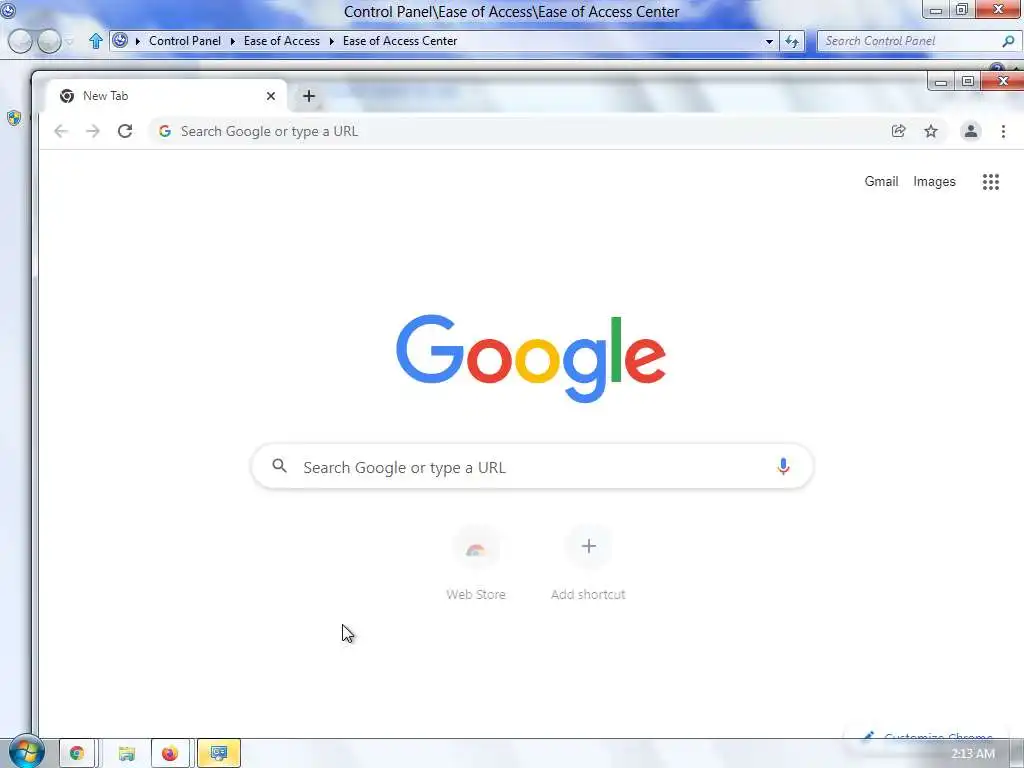Click the Add shortcut tile

[x=588, y=563]
